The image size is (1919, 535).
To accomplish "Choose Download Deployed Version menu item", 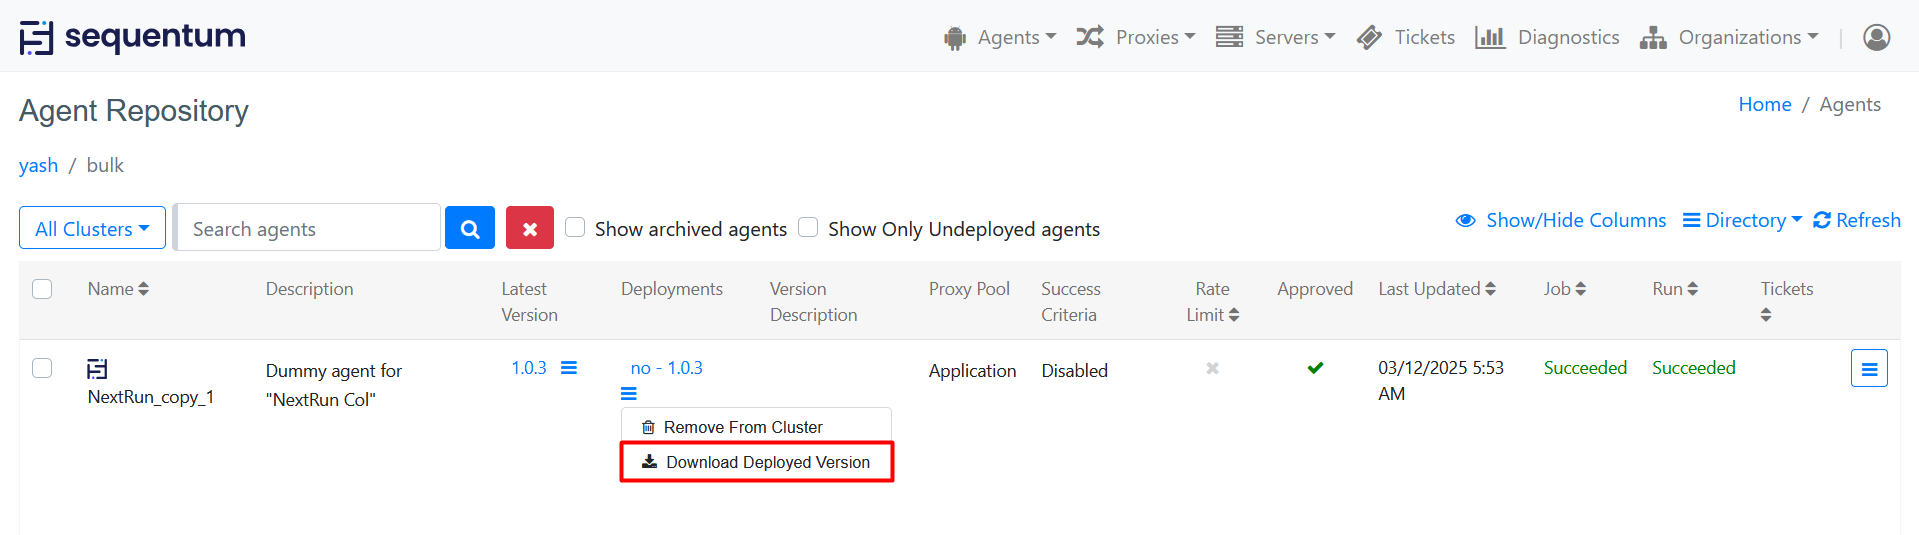I will [756, 462].
